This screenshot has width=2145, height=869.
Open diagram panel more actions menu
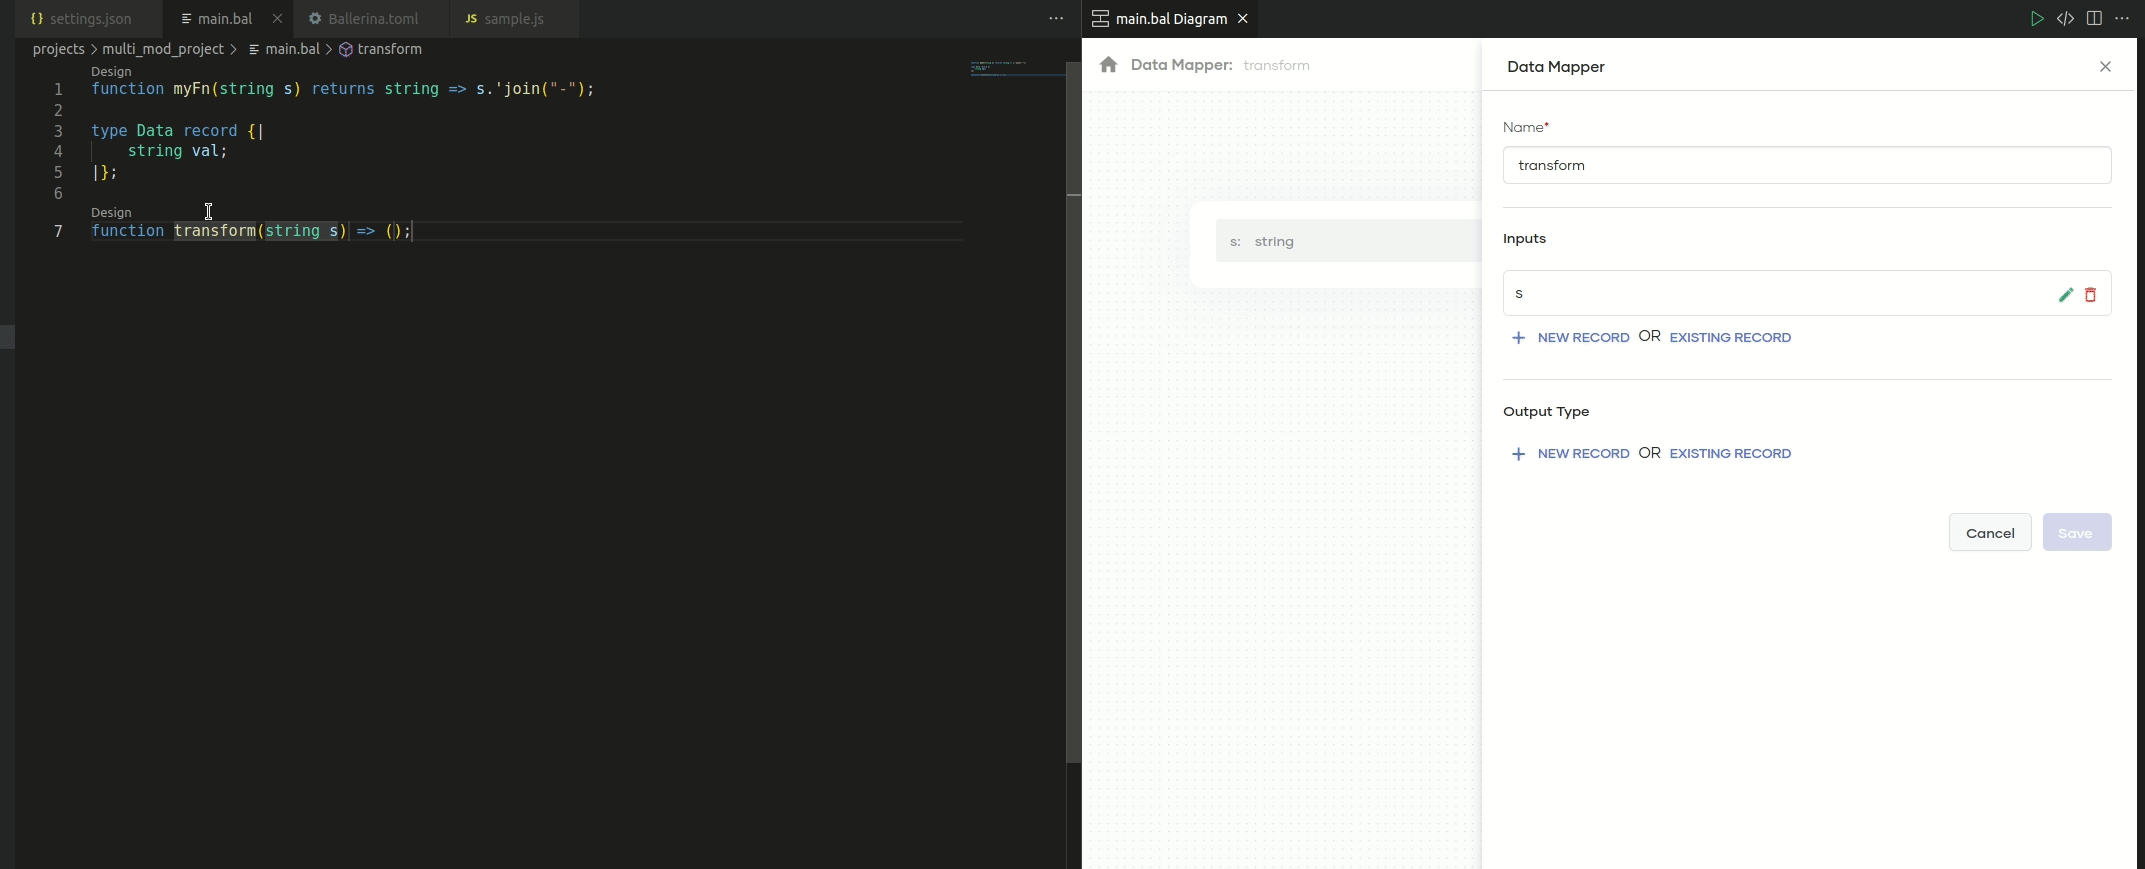coord(2122,19)
